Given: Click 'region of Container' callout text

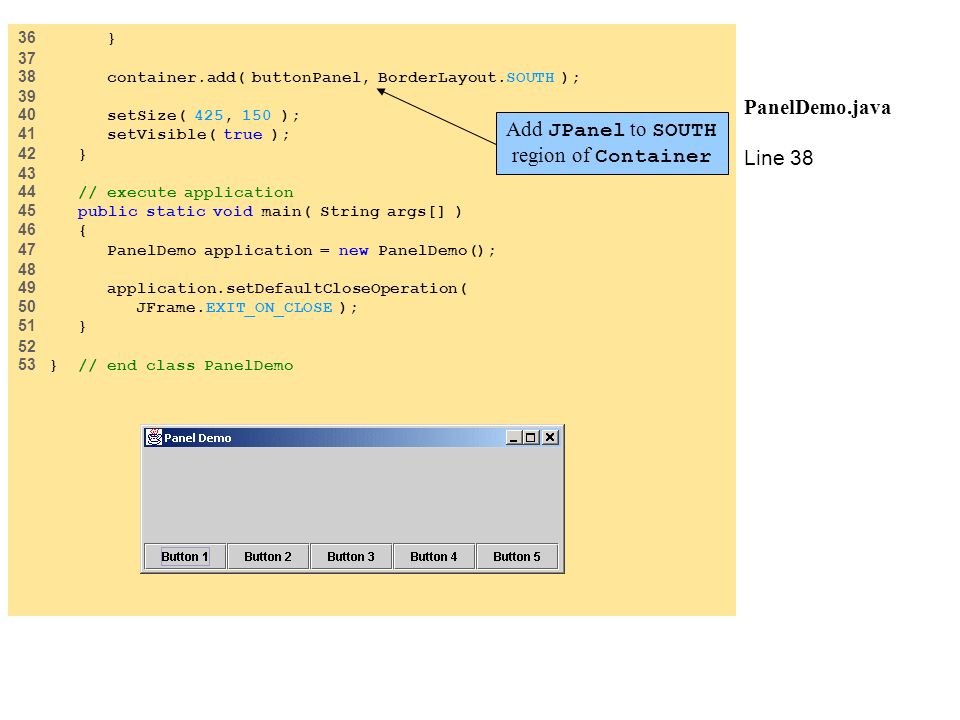Looking at the screenshot, I should pos(611,156).
